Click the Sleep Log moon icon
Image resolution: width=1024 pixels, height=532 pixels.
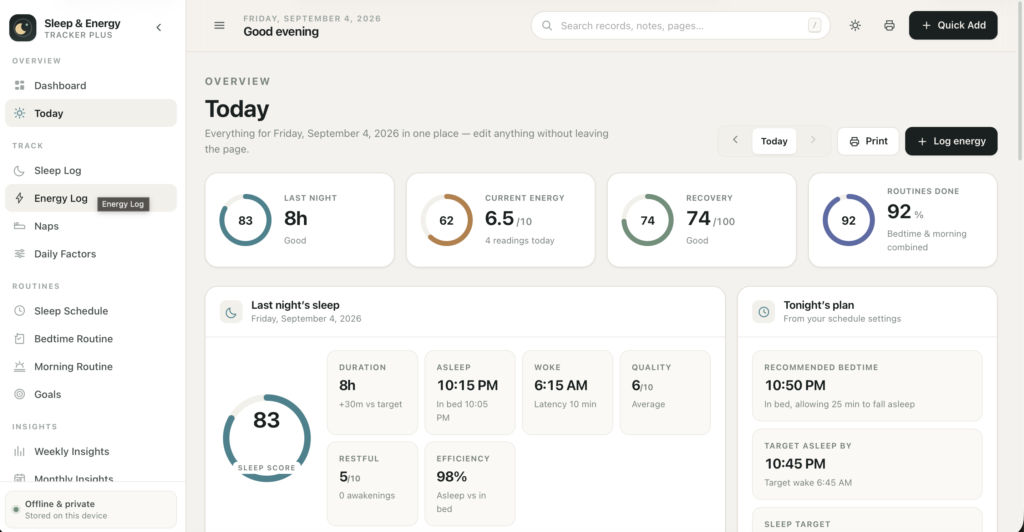pos(20,170)
